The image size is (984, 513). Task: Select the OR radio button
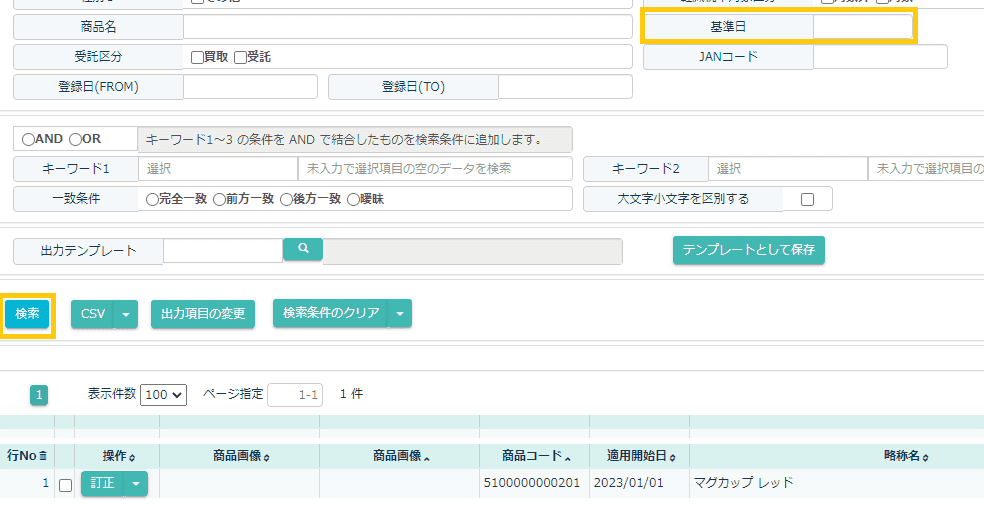(75, 139)
